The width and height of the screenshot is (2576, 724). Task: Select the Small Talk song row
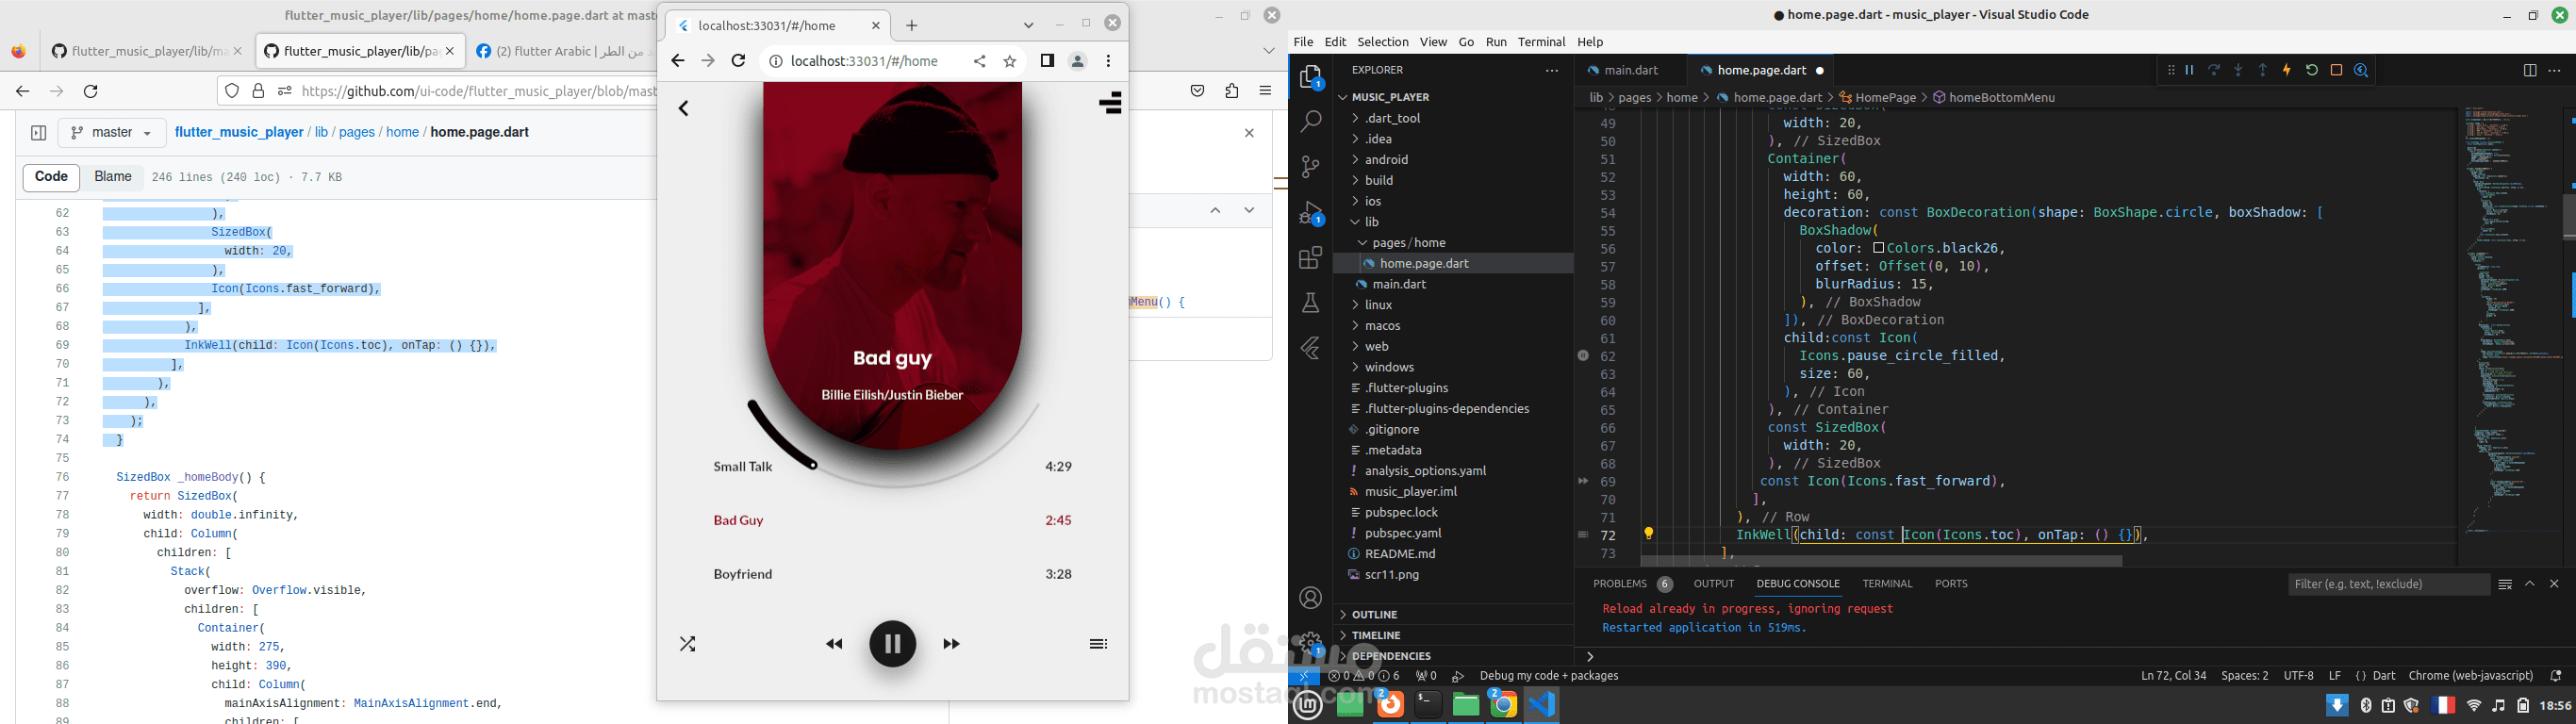893,467
